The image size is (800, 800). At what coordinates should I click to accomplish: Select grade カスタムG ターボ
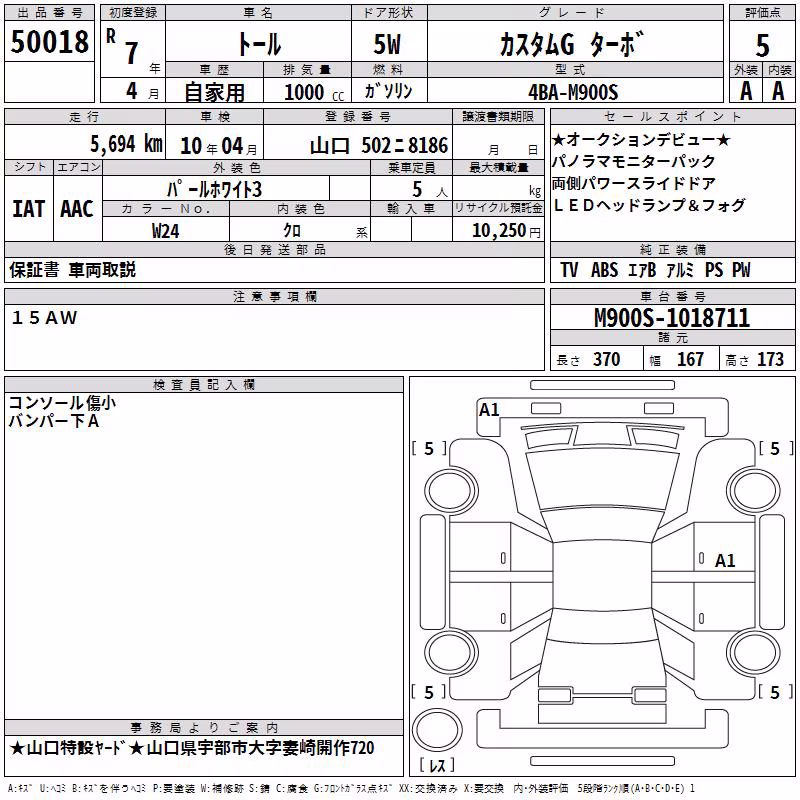[x=572, y=44]
